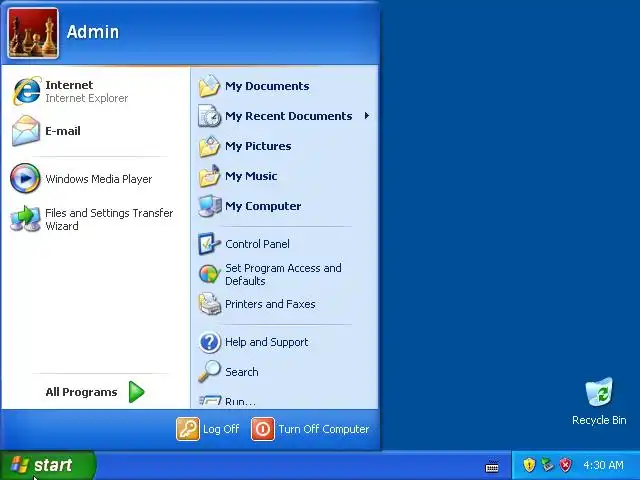Click the Log Off text button
The width and height of the screenshot is (640, 480).
(221, 429)
